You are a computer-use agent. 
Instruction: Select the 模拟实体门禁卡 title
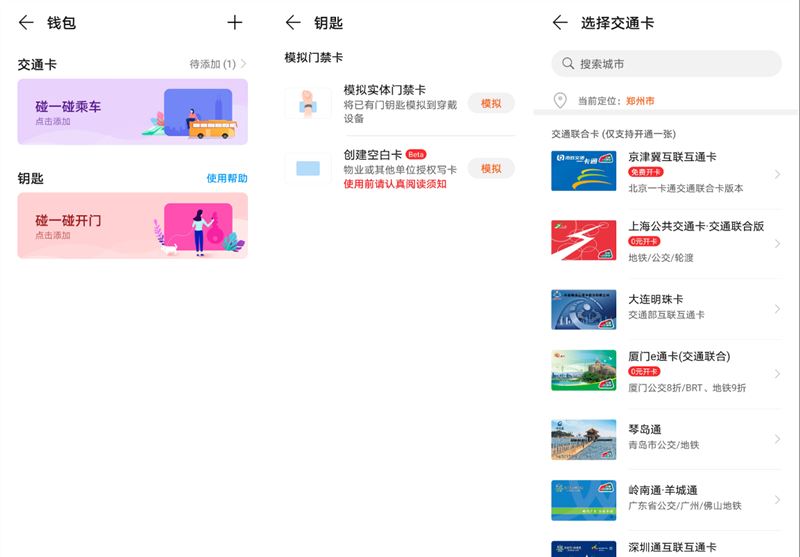[385, 90]
